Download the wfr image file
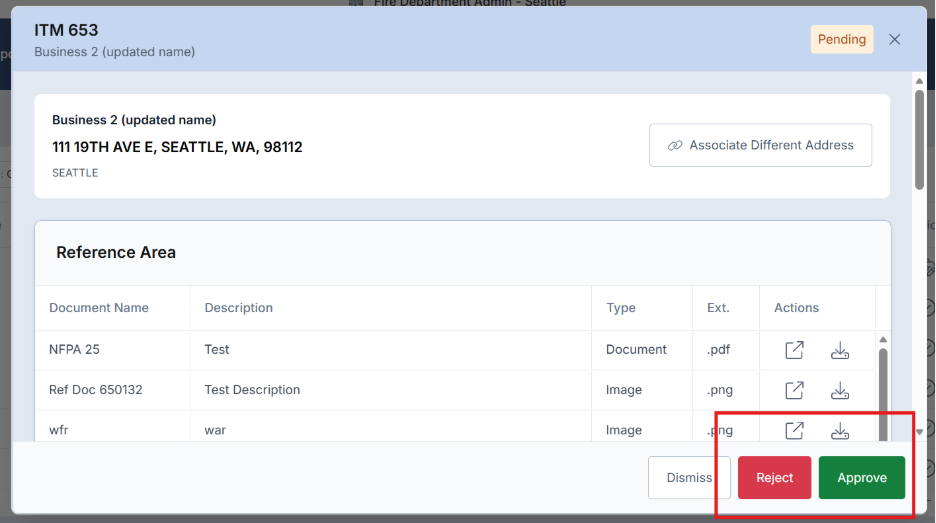 tap(840, 430)
